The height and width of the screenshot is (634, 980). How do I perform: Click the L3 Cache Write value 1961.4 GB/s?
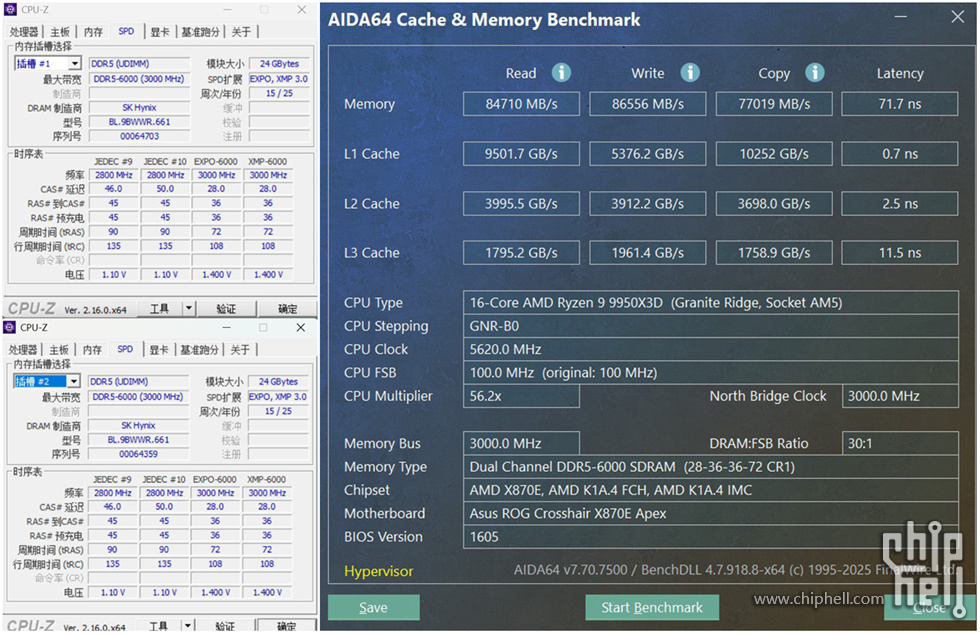click(648, 253)
